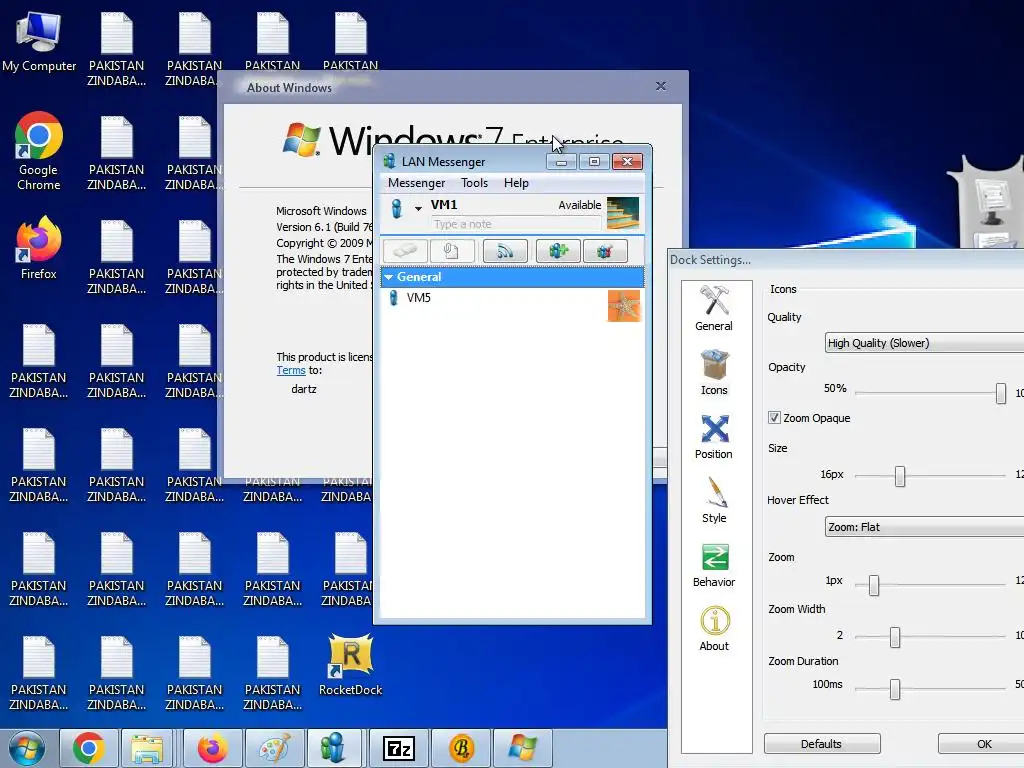Open the About section in Dock Settings
This screenshot has width=1024, height=768.
714,628
